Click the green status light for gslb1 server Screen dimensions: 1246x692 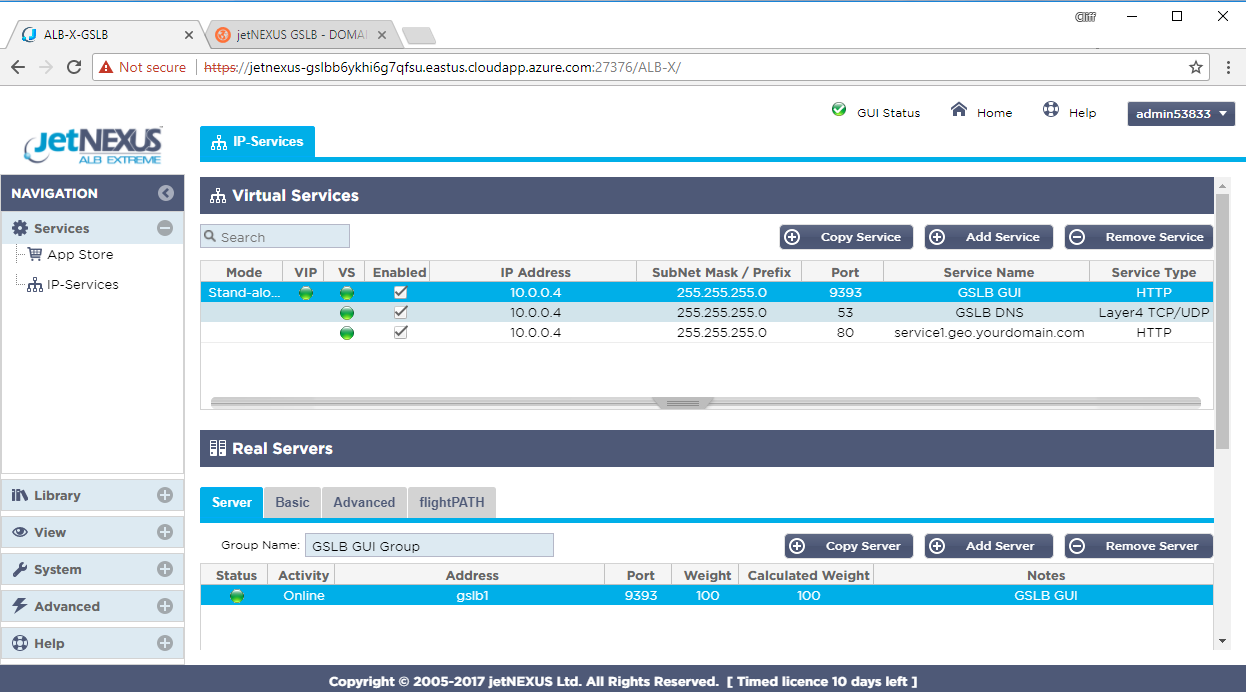tap(237, 596)
